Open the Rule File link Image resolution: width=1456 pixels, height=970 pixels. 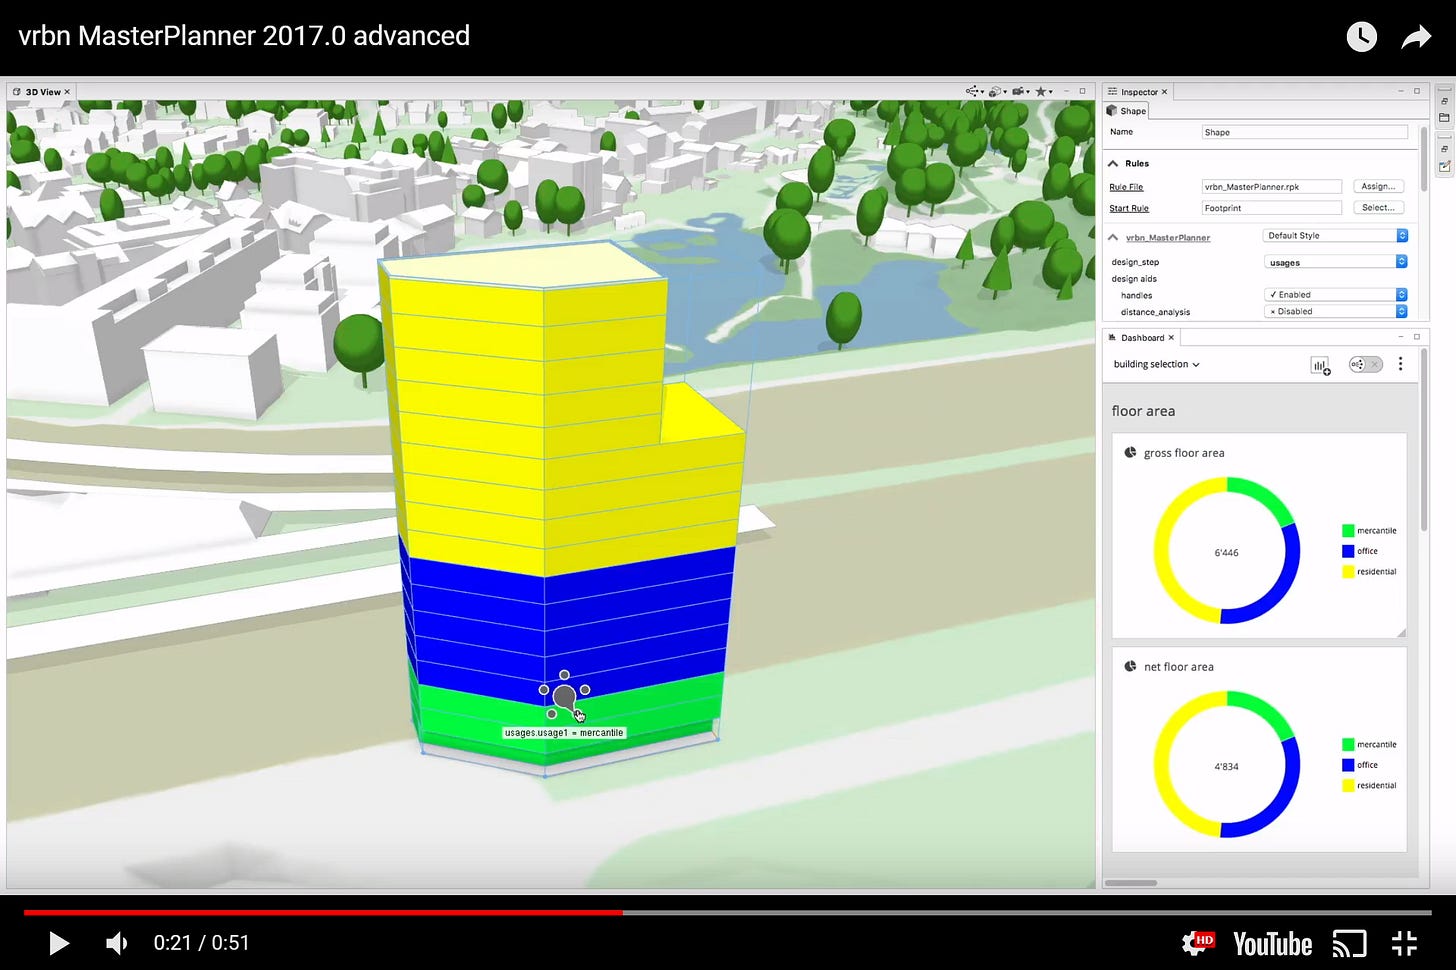click(x=1126, y=187)
